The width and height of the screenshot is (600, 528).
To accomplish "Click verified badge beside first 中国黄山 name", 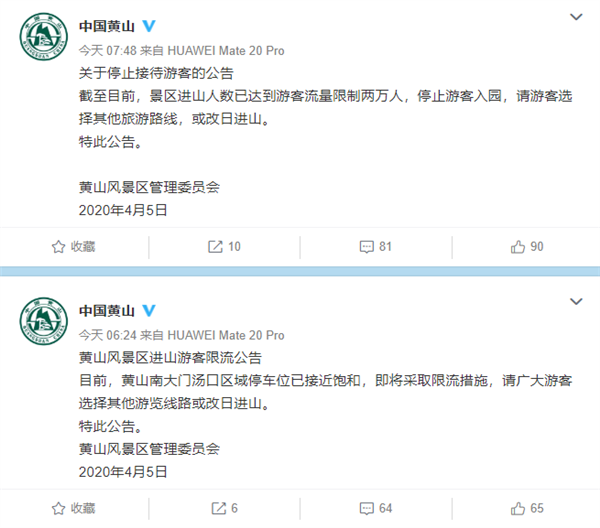I will tap(149, 24).
